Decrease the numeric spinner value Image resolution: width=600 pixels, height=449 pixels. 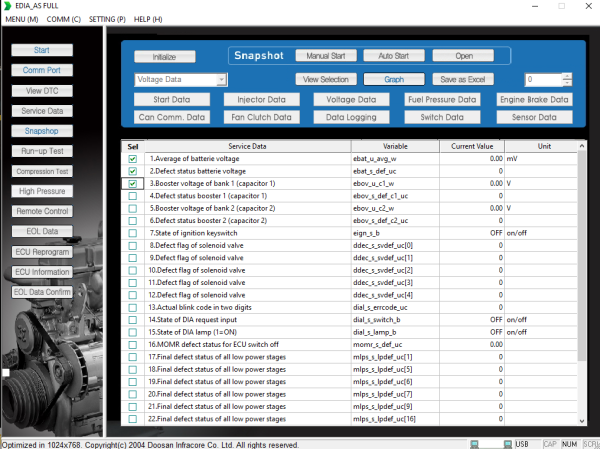coord(567,83)
